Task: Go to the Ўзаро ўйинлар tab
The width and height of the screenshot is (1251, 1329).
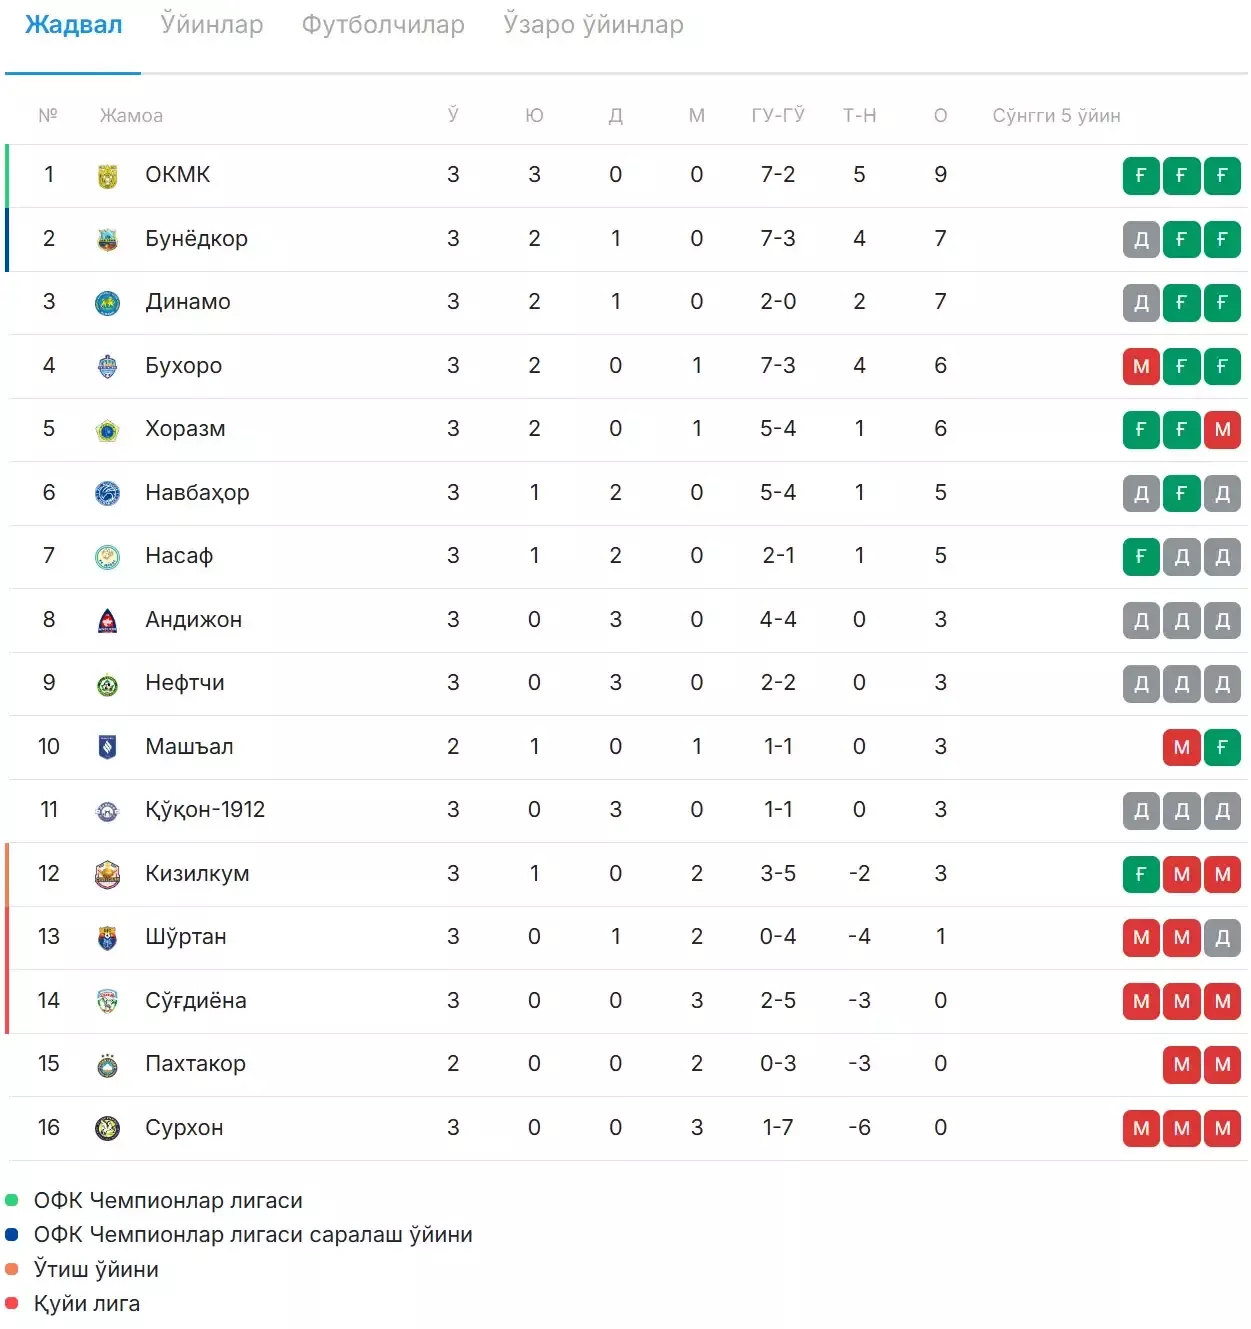Action: [594, 25]
